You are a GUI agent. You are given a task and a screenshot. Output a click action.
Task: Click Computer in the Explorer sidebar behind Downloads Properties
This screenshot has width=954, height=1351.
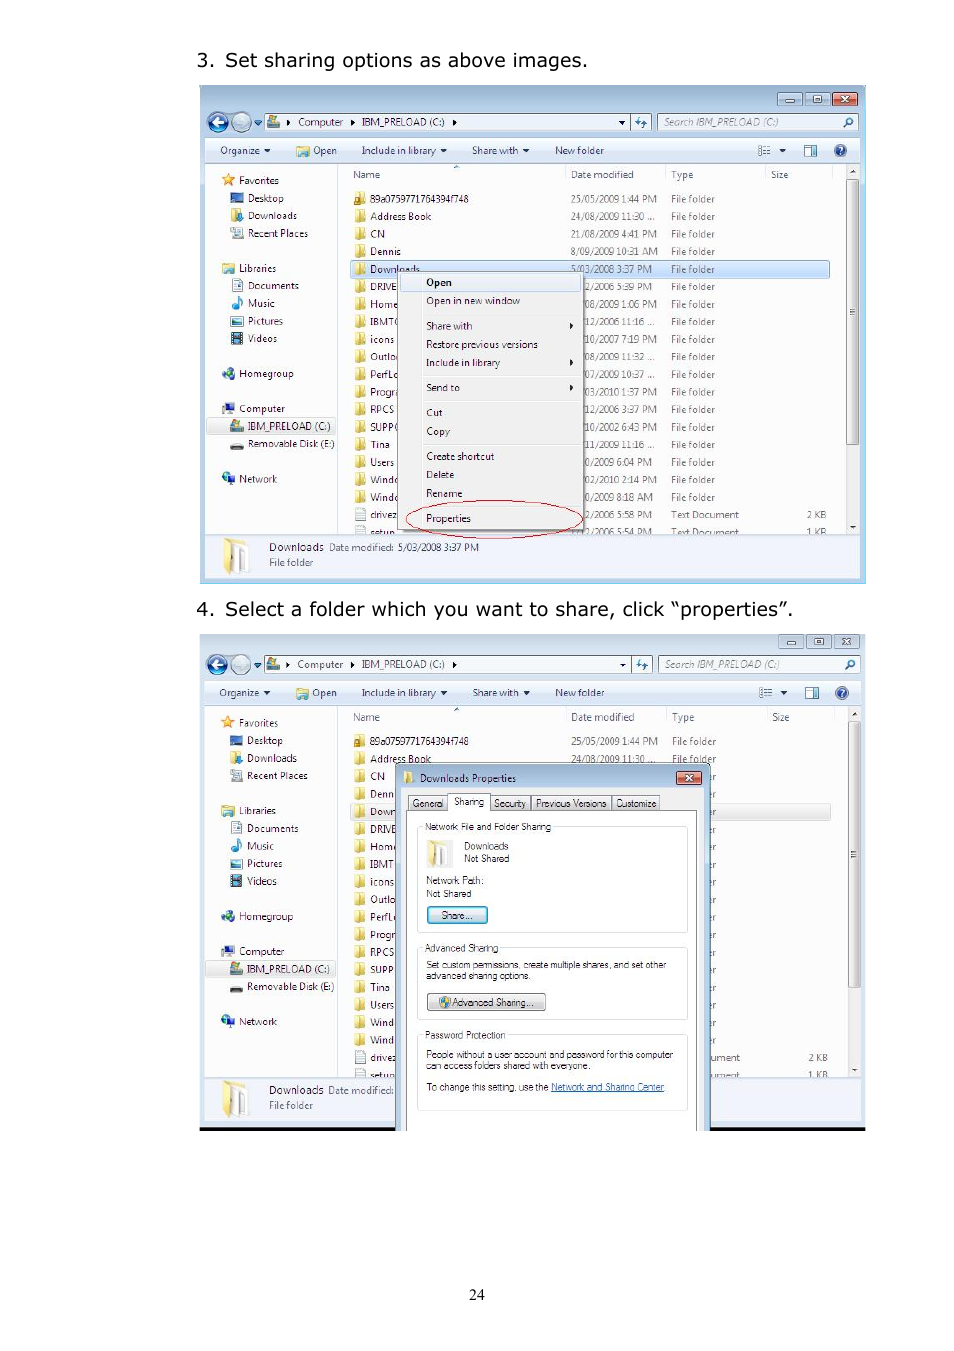tap(253, 952)
